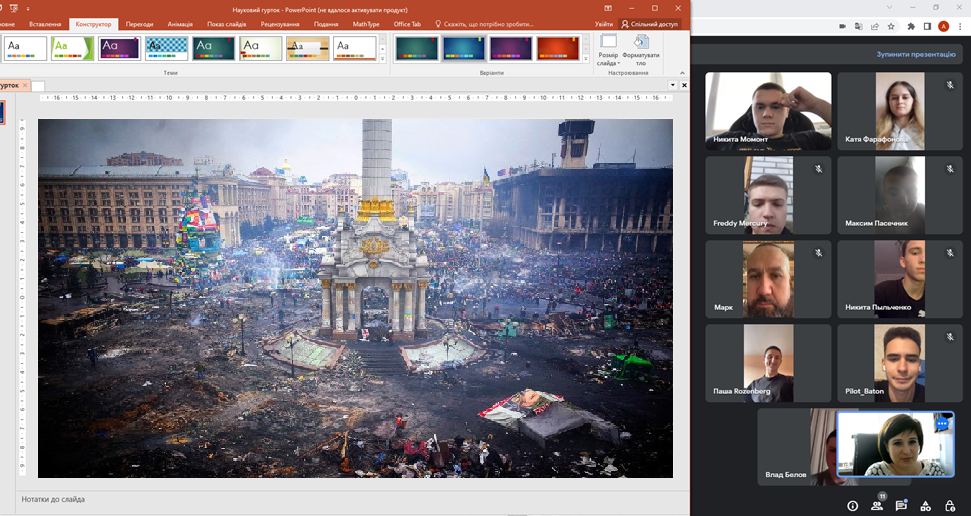Image resolution: width=971 pixels, height=516 pixels.
Task: Click the notes area Нотатки до слайда
Action: click(x=53, y=499)
